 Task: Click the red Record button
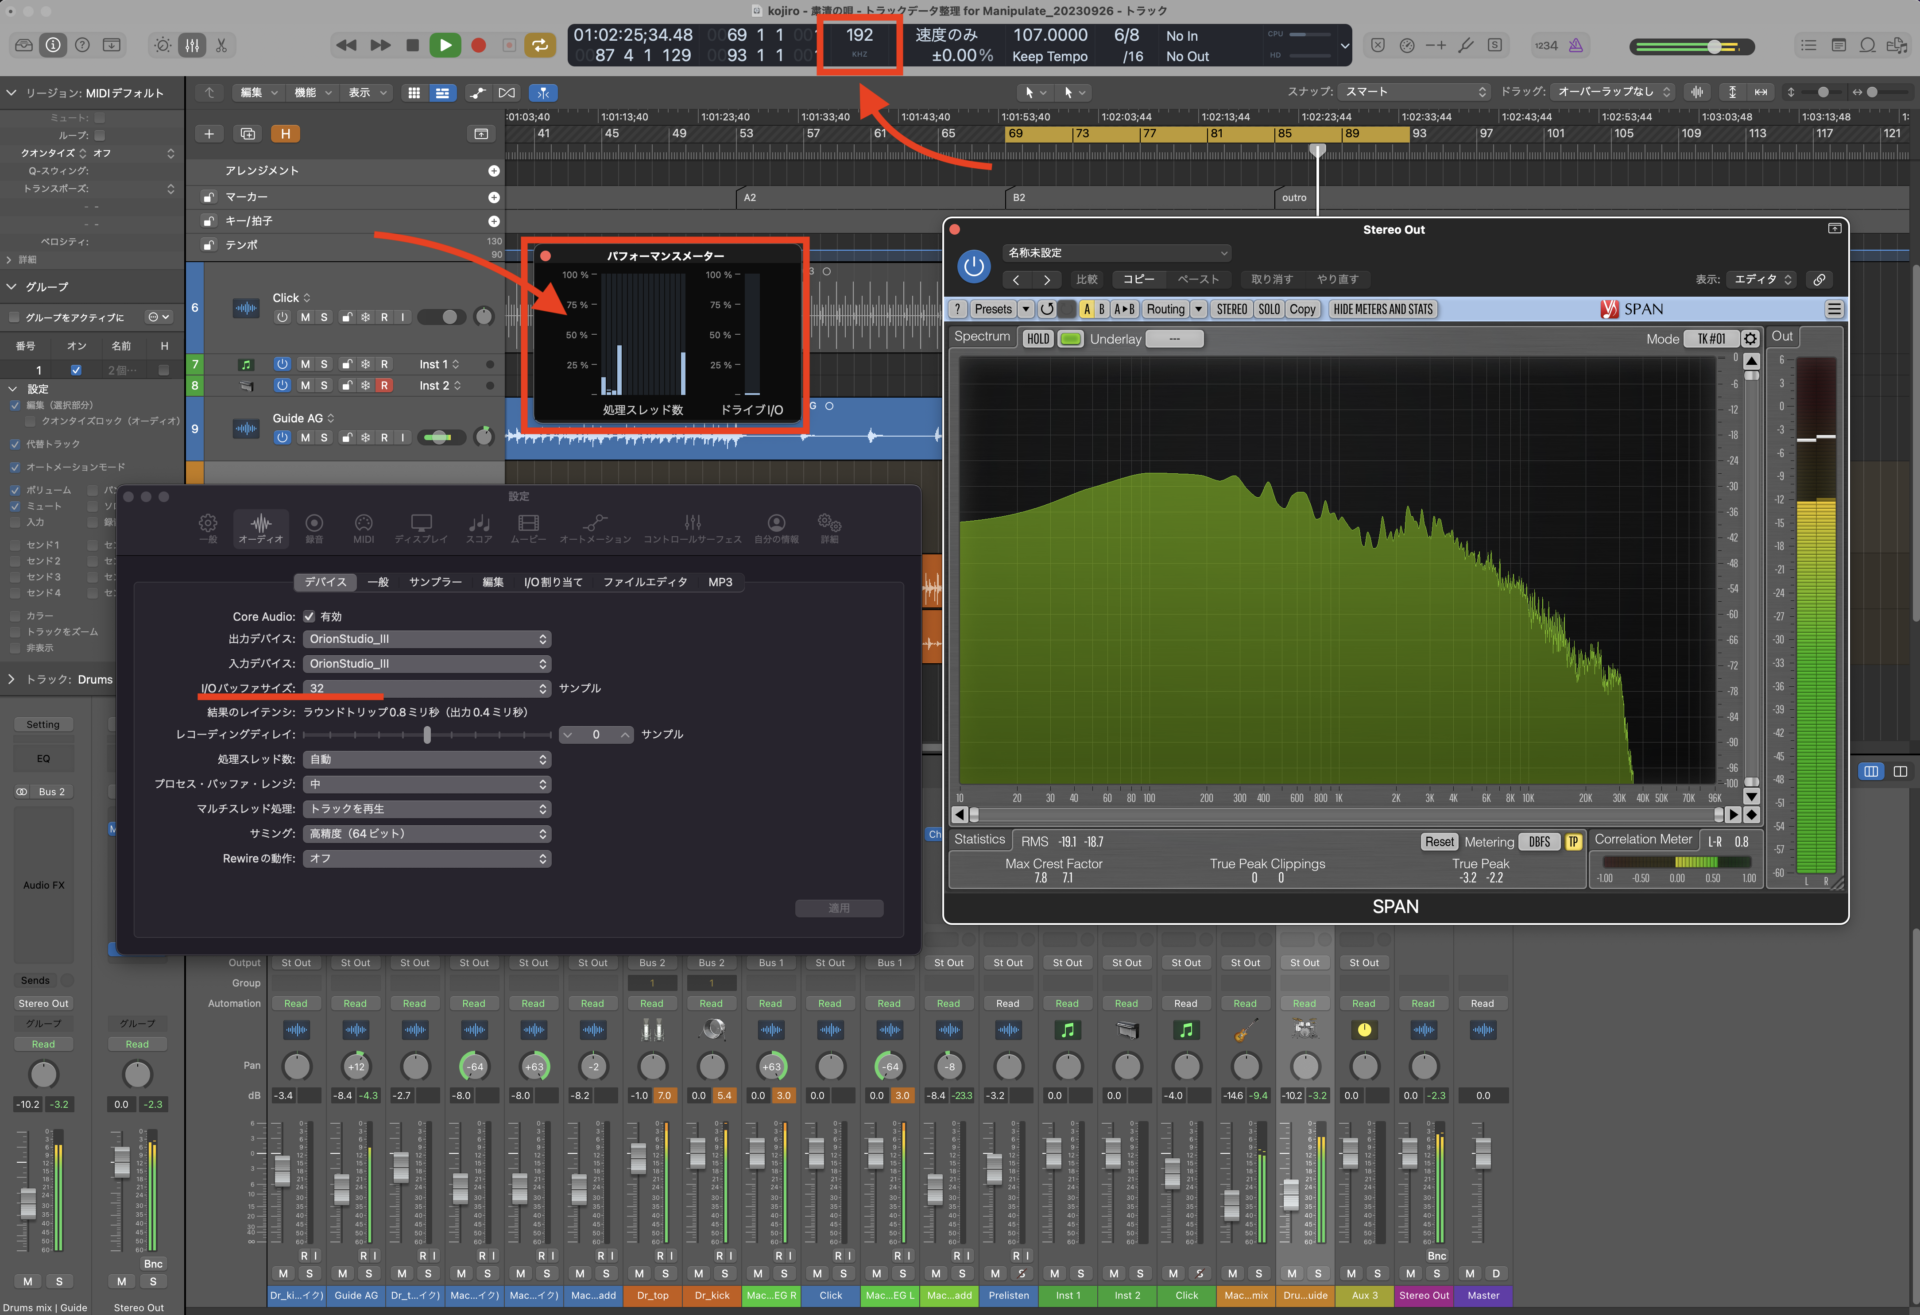[x=478, y=45]
